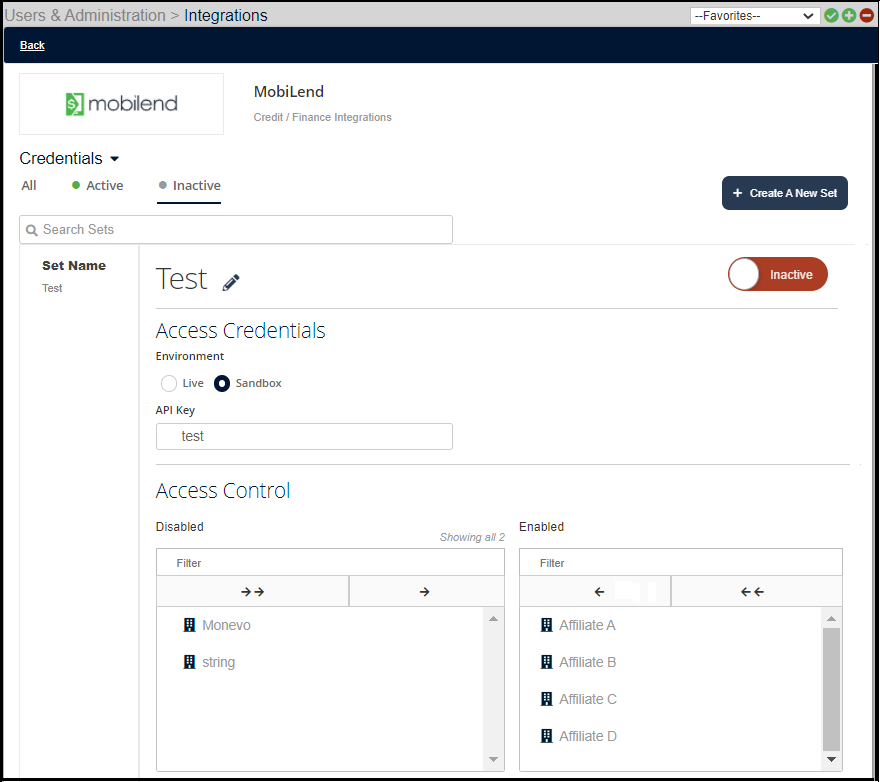The image size is (880, 782).
Task: Click the Search Sets input field
Action: pos(236,230)
